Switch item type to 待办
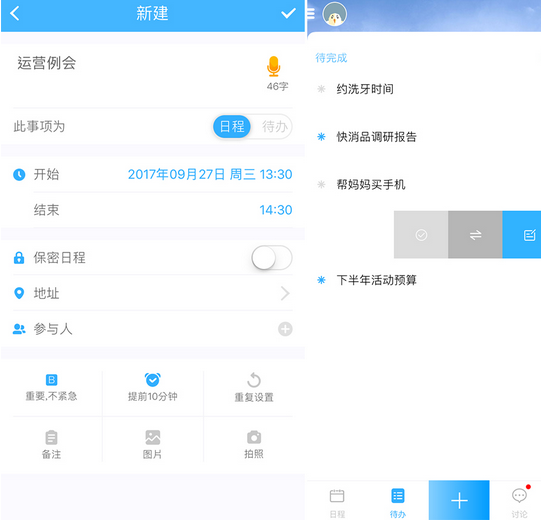Image resolution: width=541 pixels, height=521 pixels. pos(275,127)
